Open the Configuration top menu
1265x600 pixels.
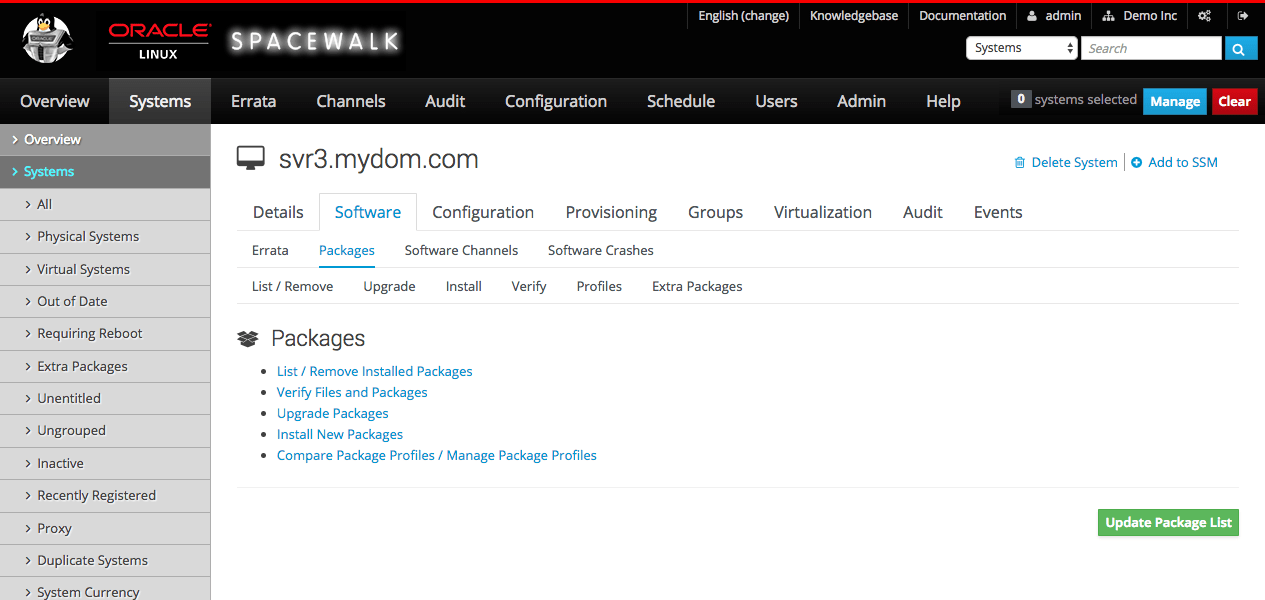(556, 101)
